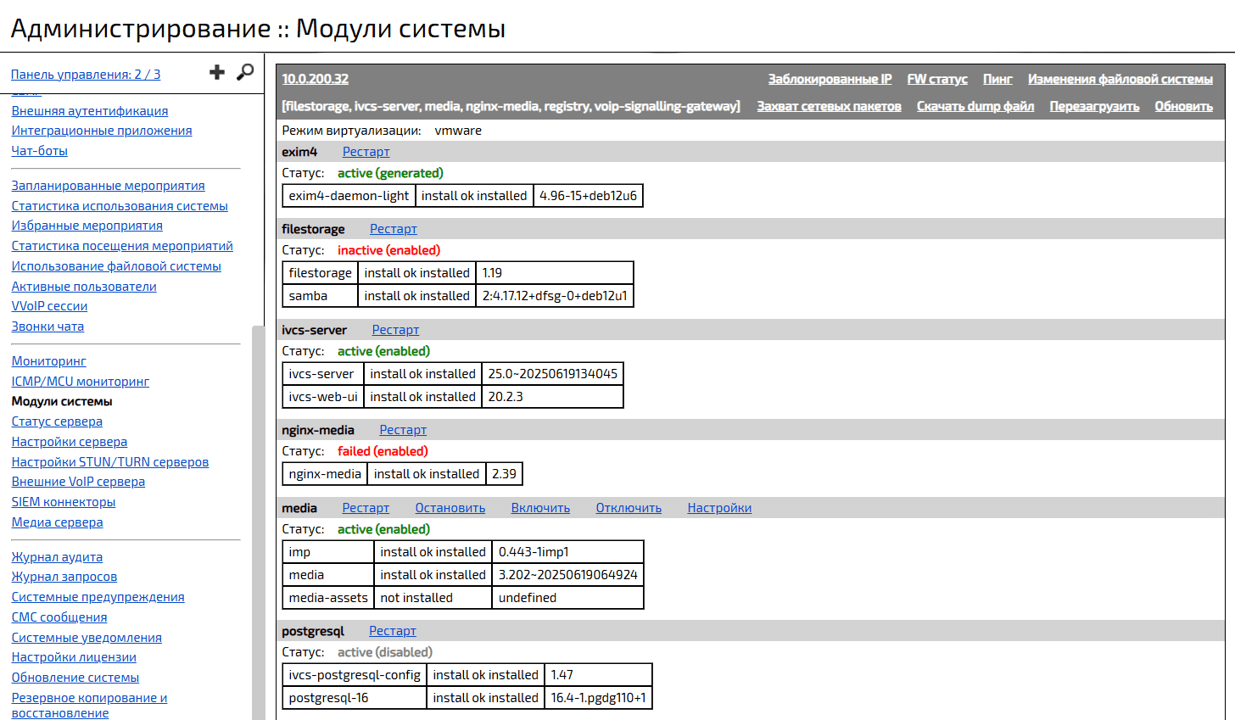Open Журнал запросов

tap(64, 577)
